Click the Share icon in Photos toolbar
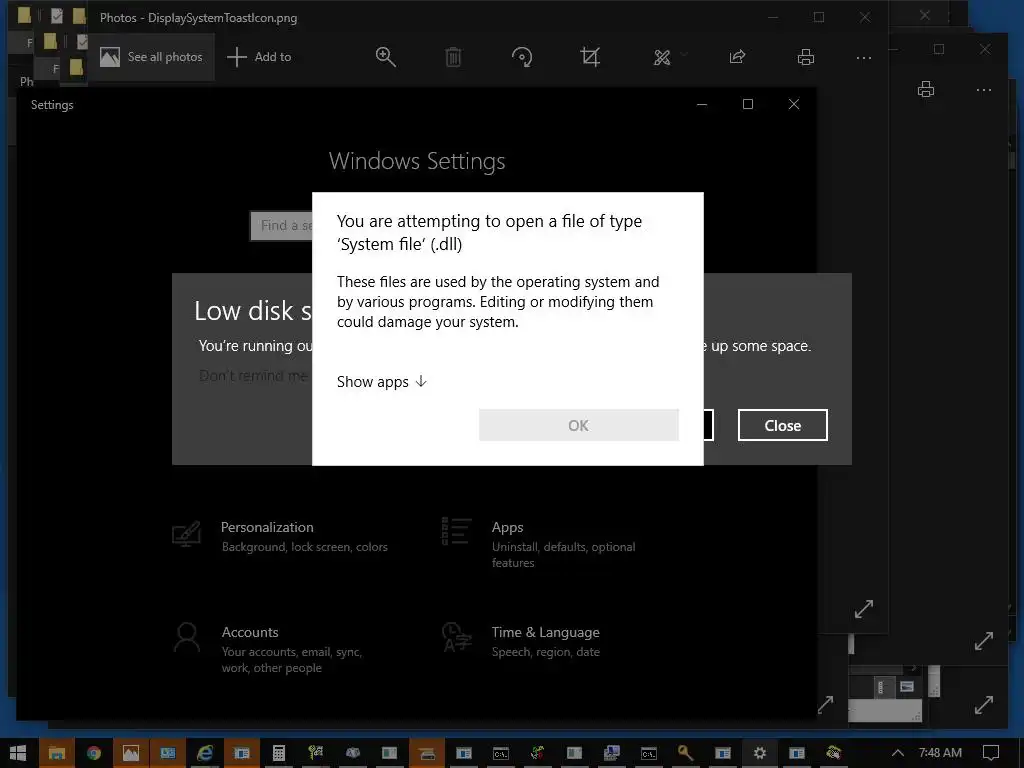Image resolution: width=1024 pixels, height=768 pixels. pos(737,57)
